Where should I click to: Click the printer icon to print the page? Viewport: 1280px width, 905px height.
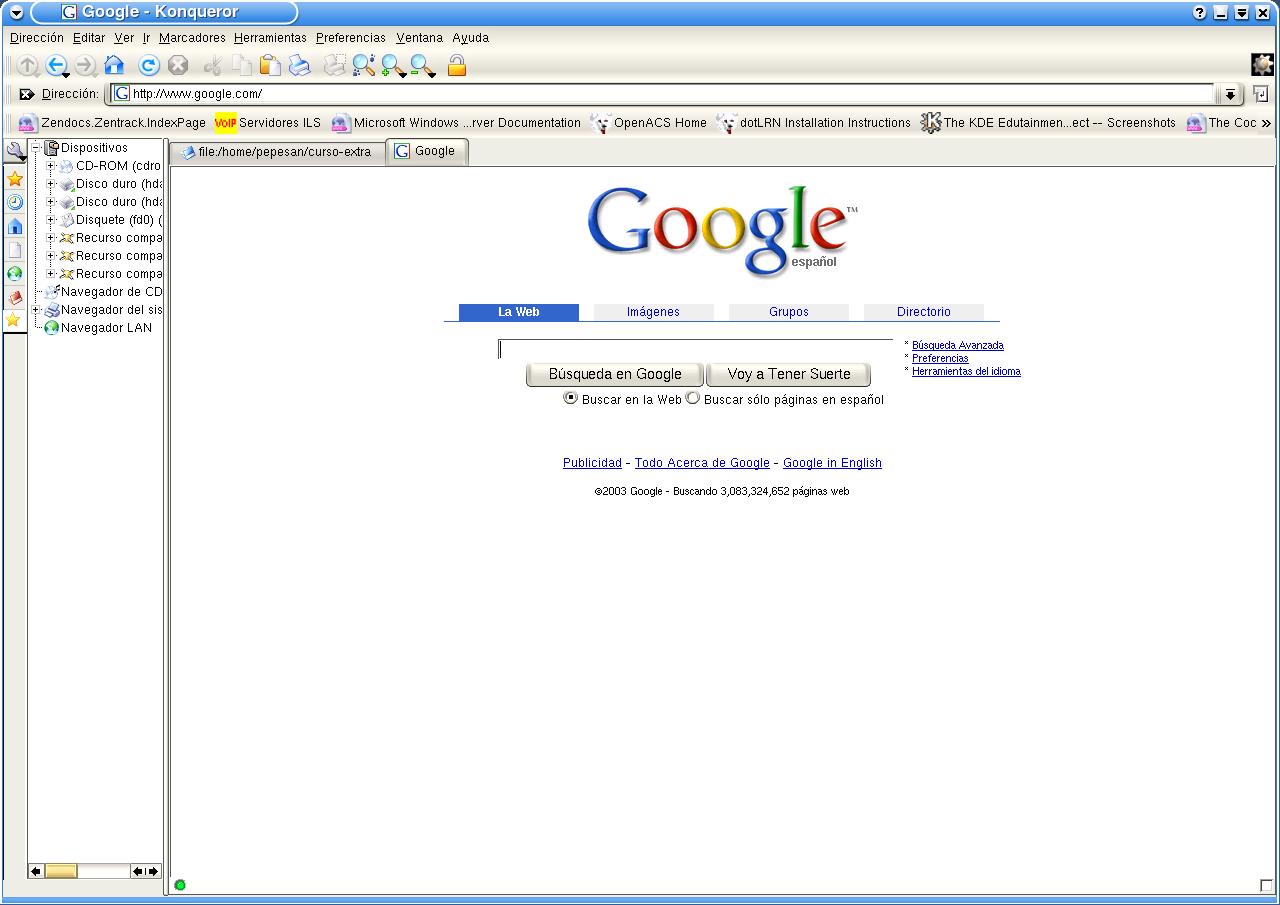(300, 66)
